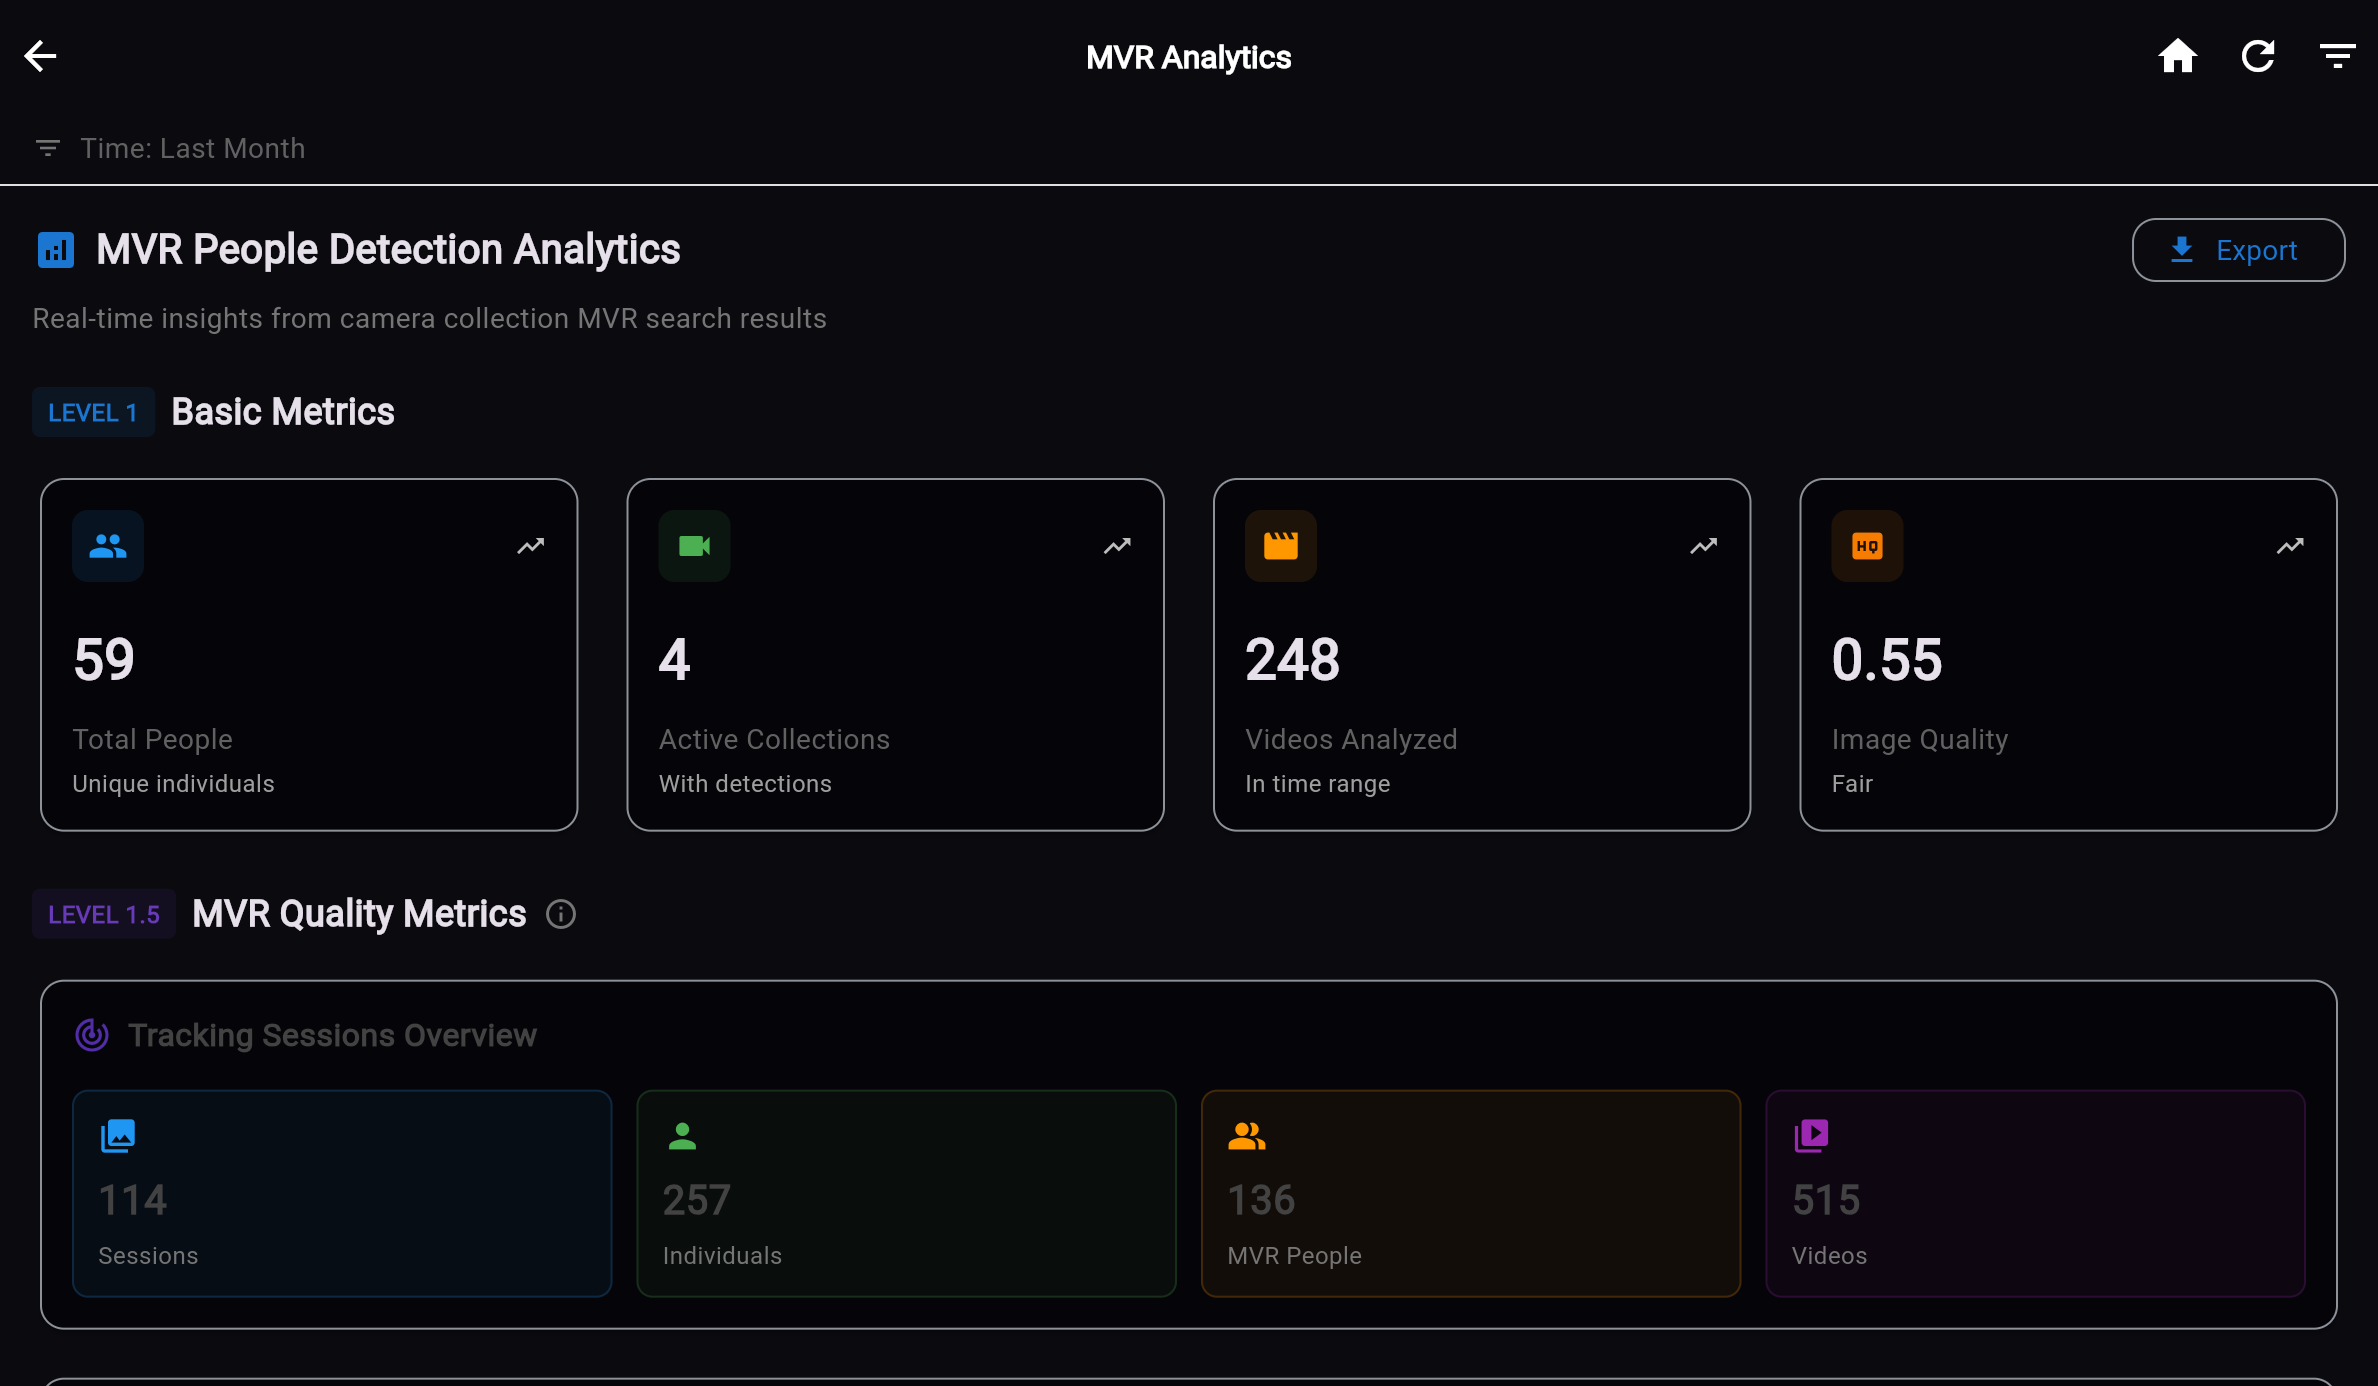Navigate home using the house icon

(x=2178, y=55)
